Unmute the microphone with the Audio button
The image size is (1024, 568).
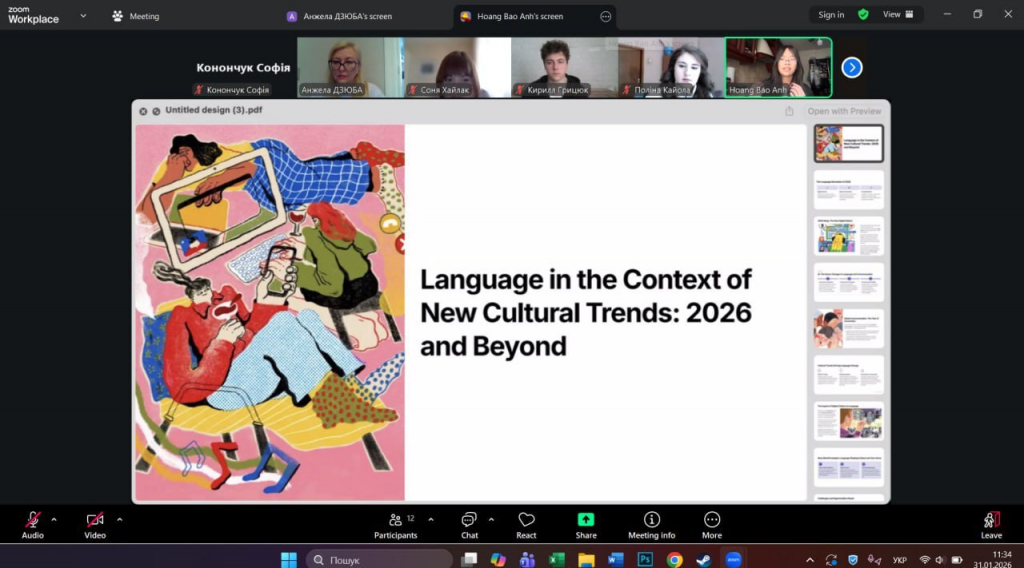coord(33,520)
